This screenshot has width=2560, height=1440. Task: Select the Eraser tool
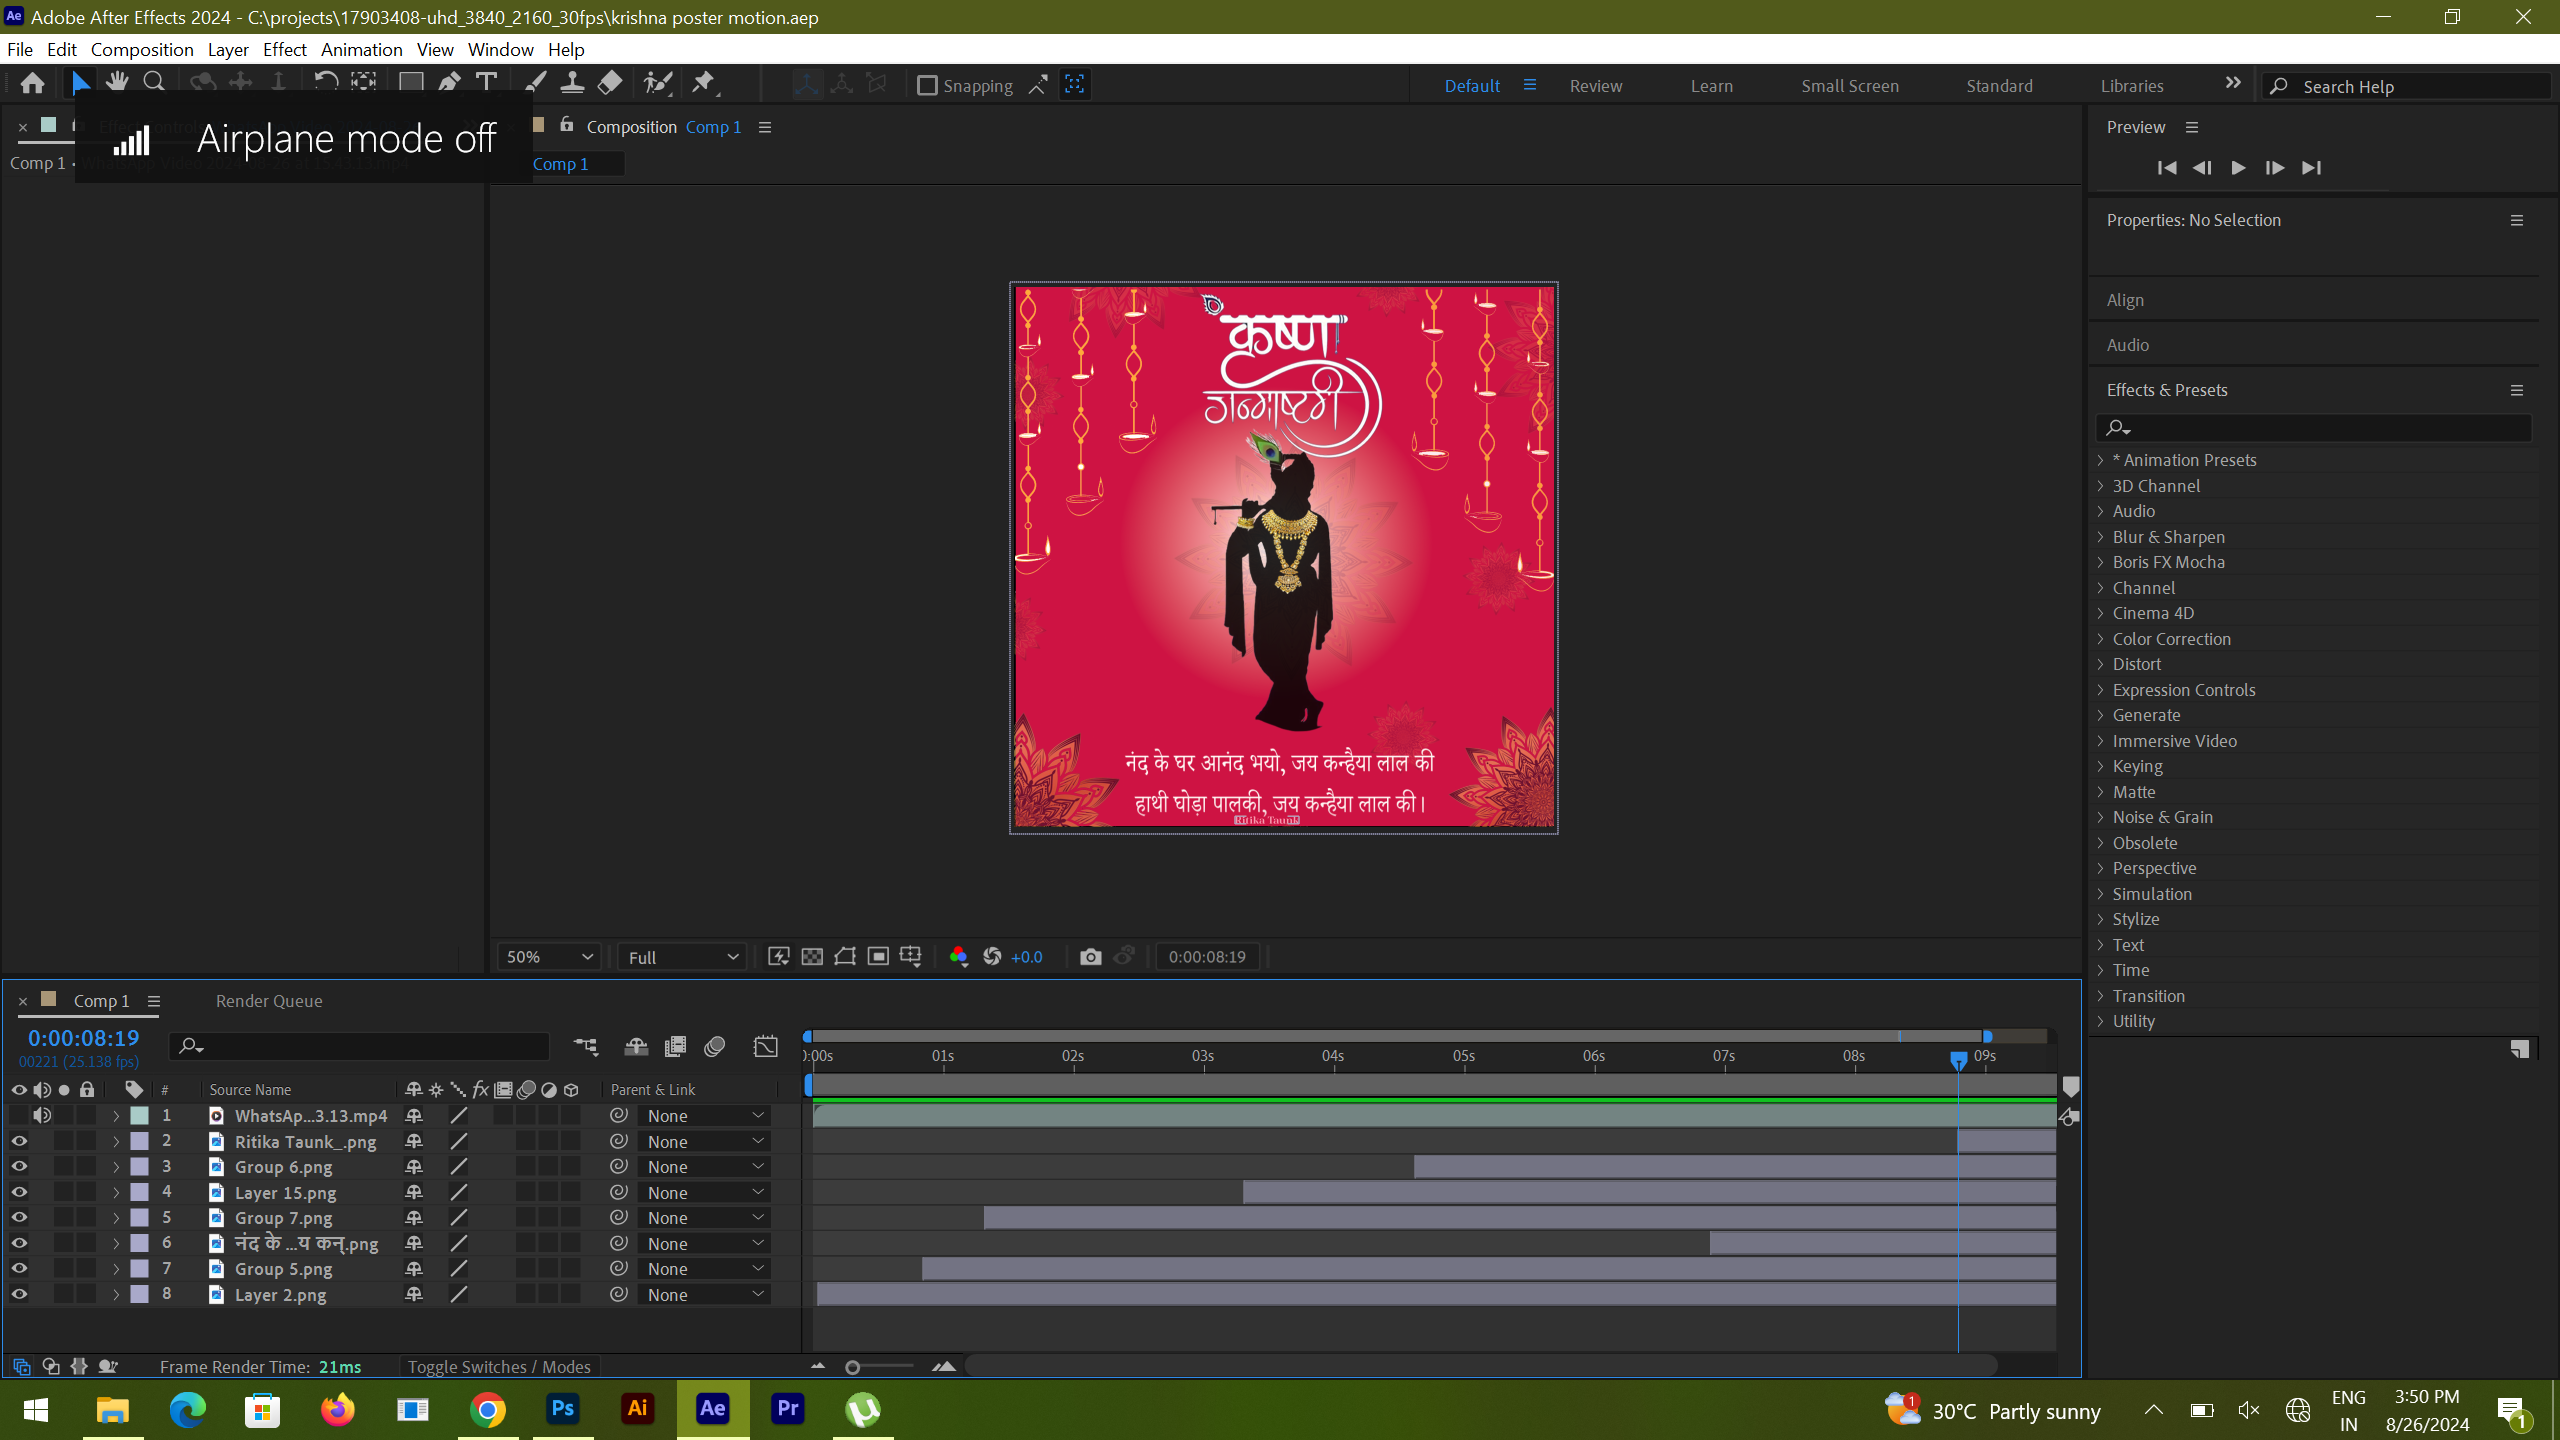pos(610,83)
